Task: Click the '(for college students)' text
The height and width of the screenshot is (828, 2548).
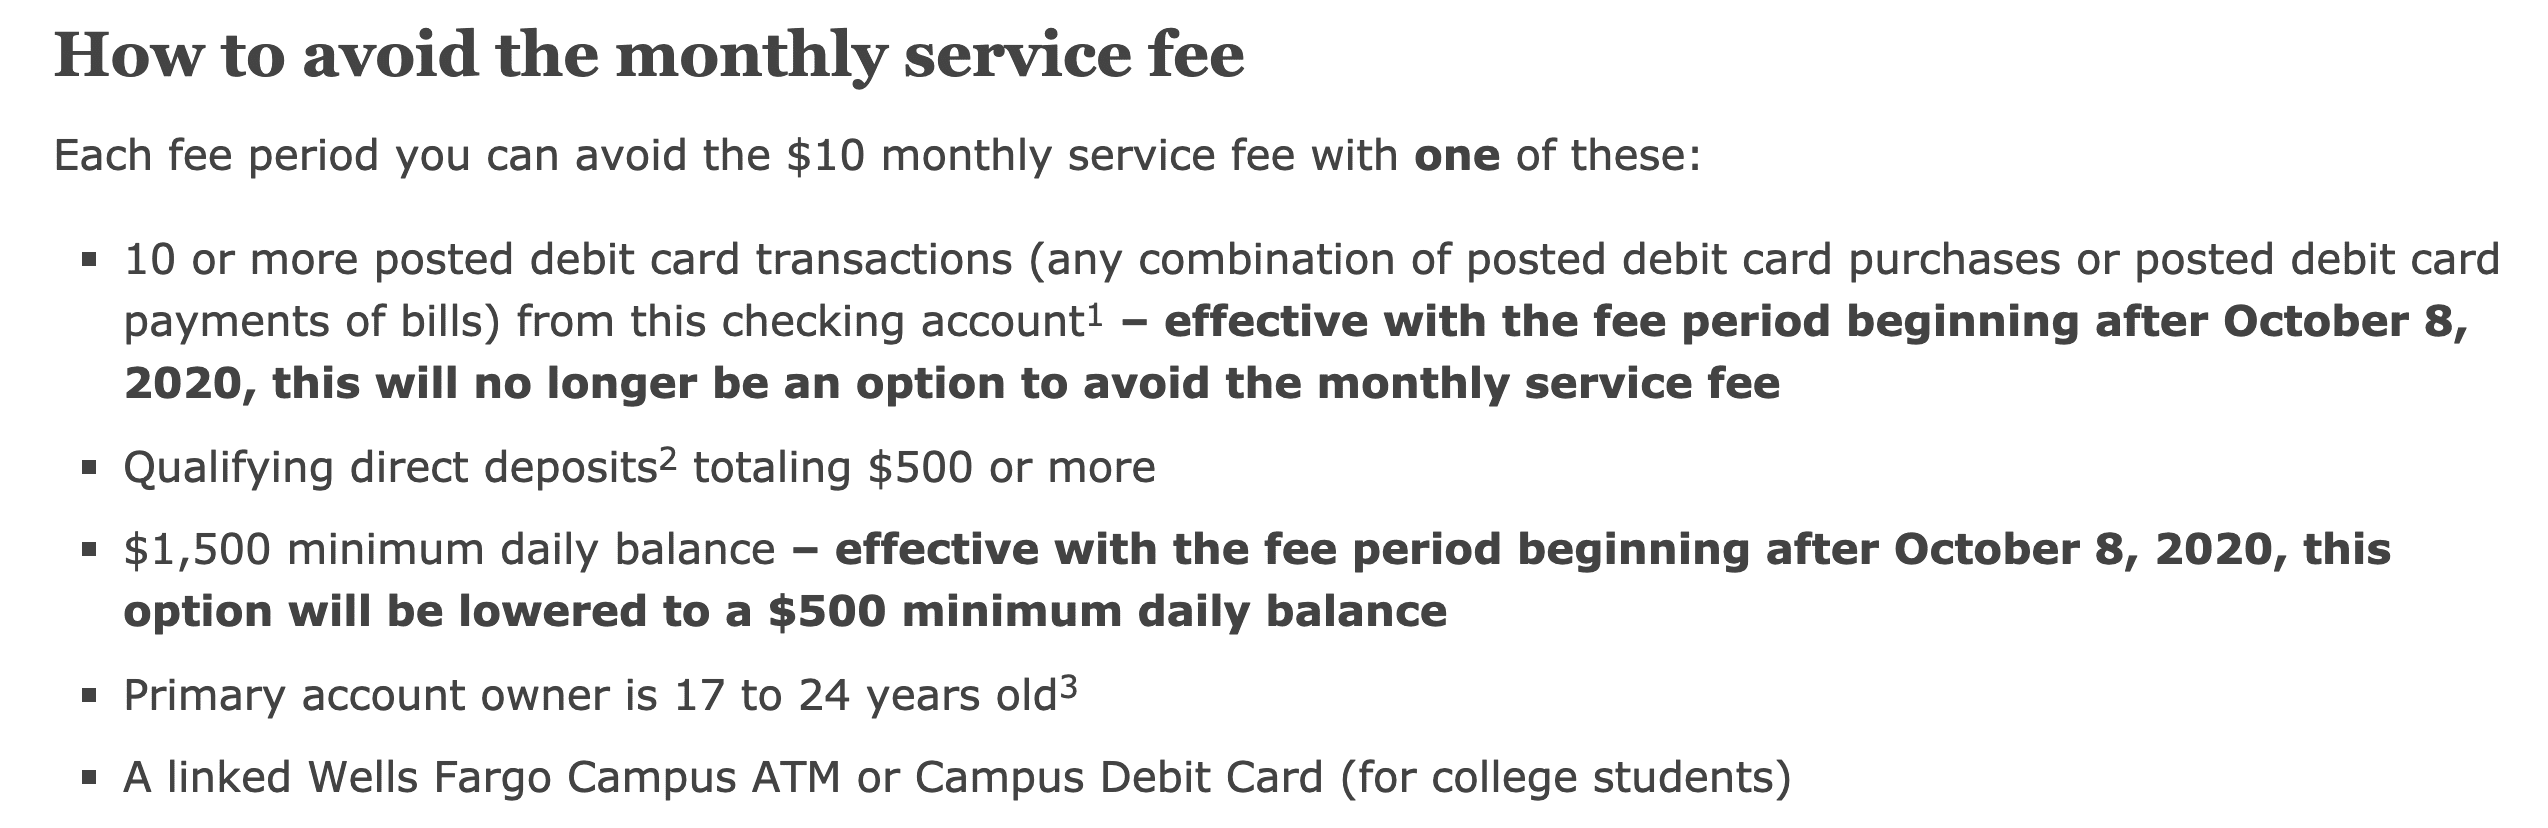Action: click(1566, 779)
